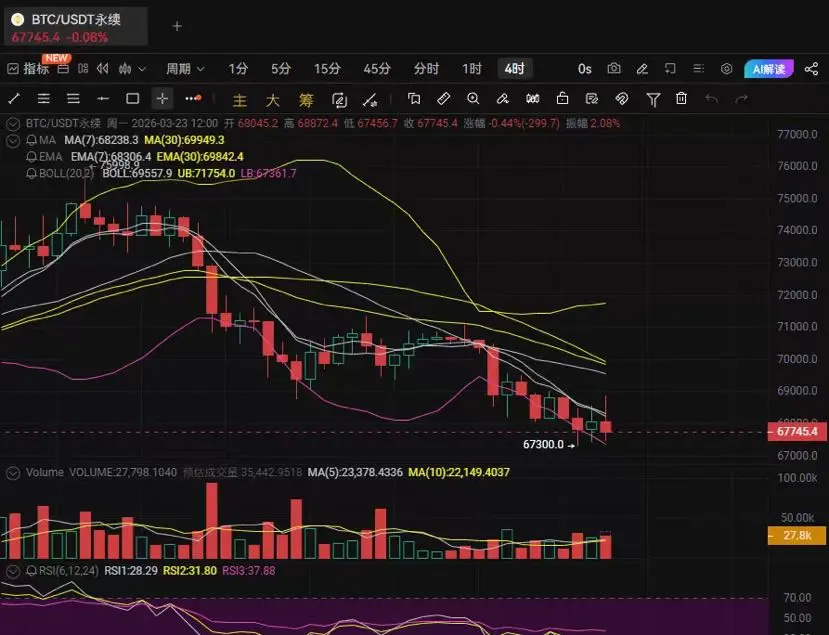The height and width of the screenshot is (635, 829).
Task: Open the multi-chart grid layout icon
Action: click(83, 69)
